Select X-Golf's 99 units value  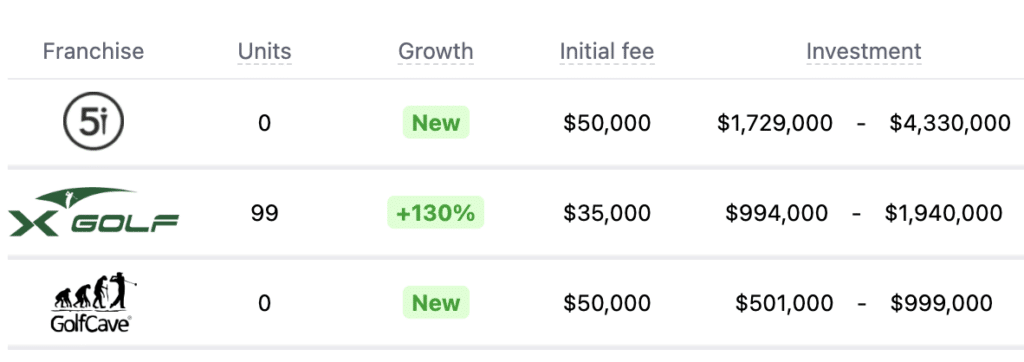tap(264, 213)
